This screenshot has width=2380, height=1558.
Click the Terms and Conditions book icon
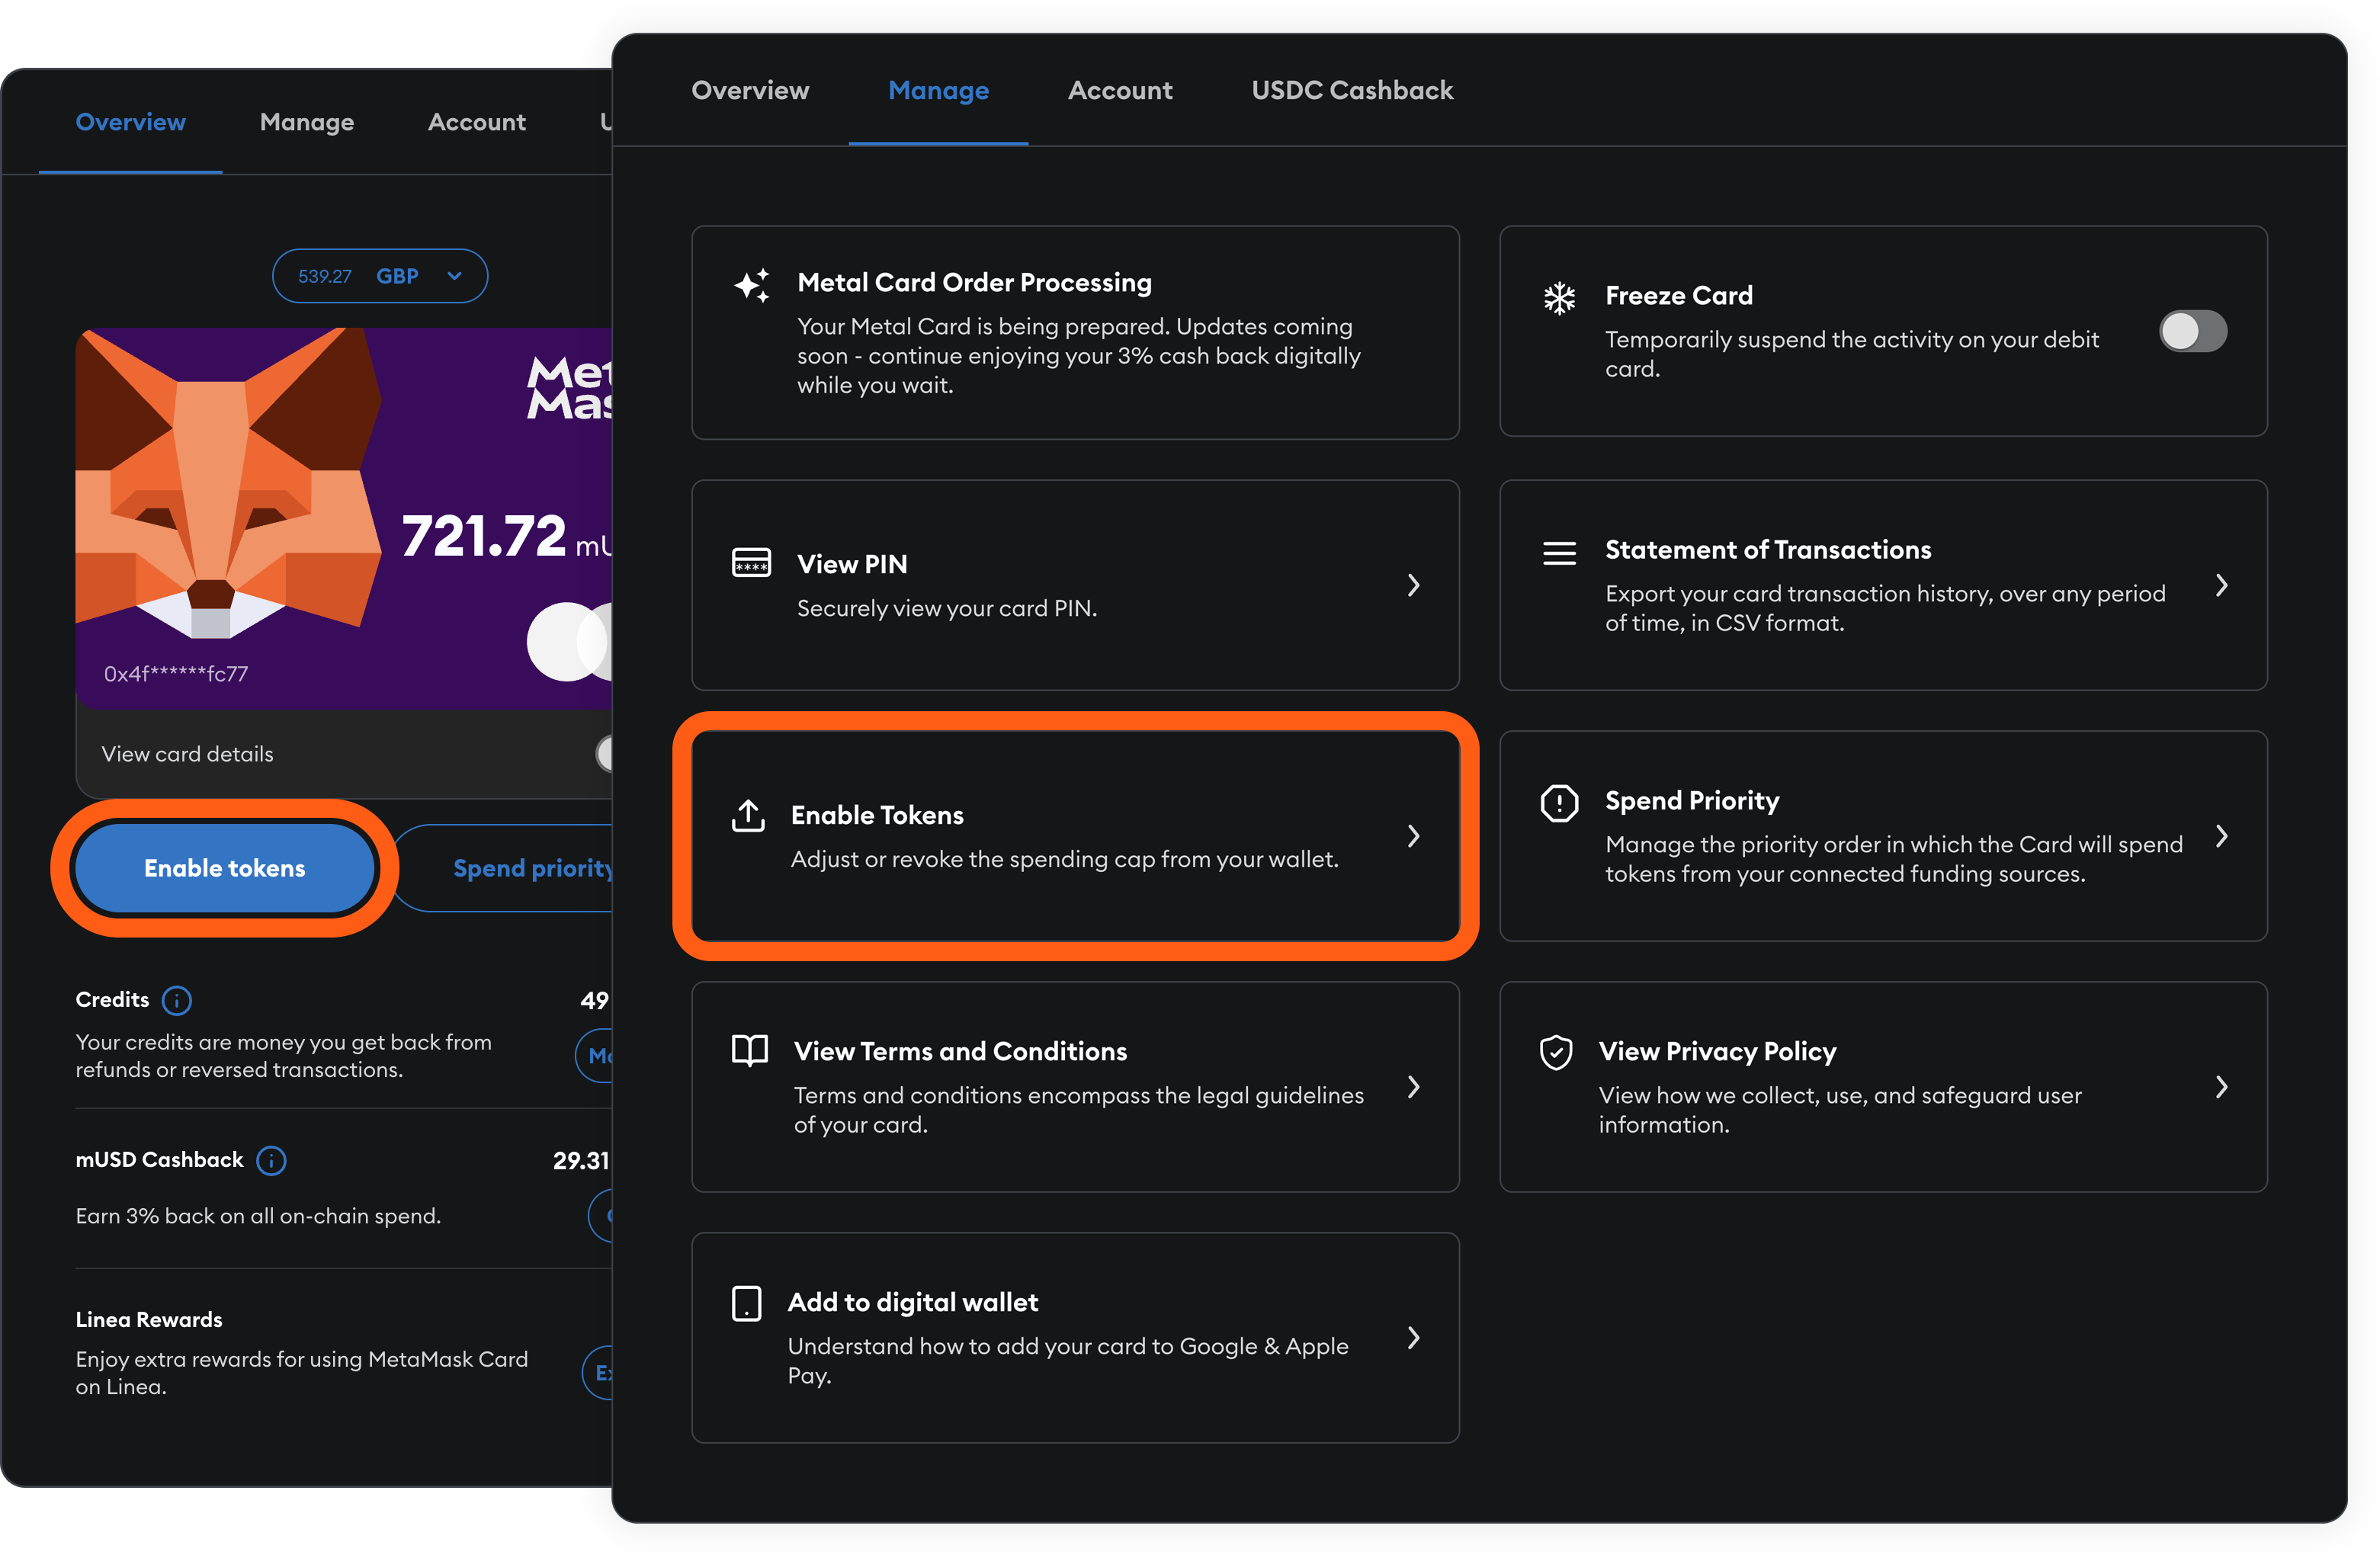(750, 1050)
